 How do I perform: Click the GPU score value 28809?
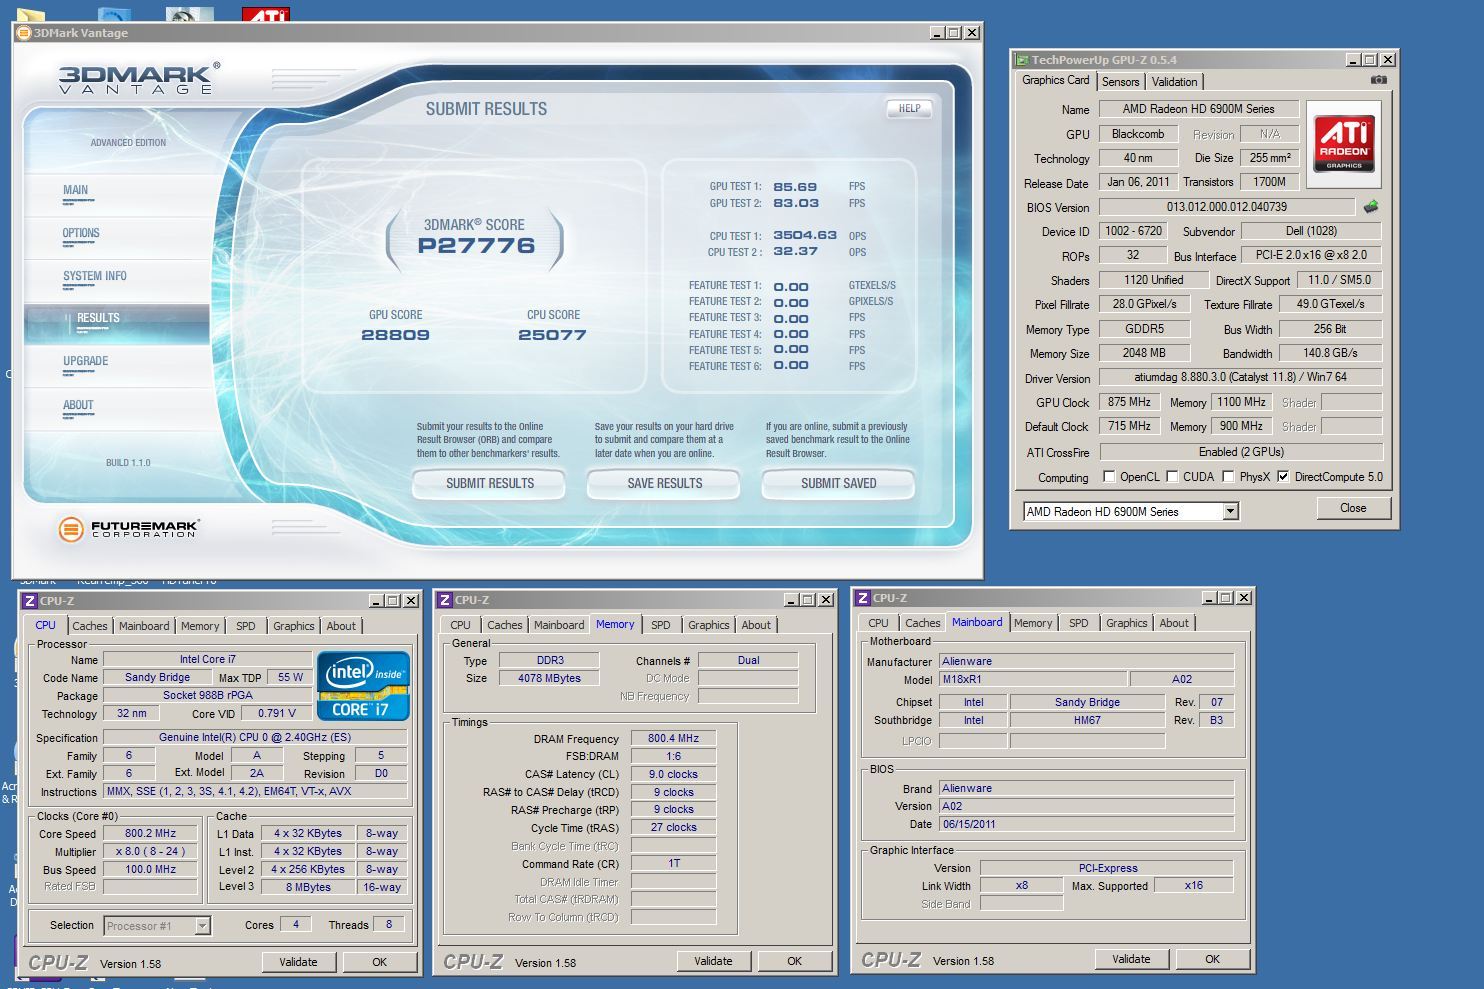[x=395, y=335]
